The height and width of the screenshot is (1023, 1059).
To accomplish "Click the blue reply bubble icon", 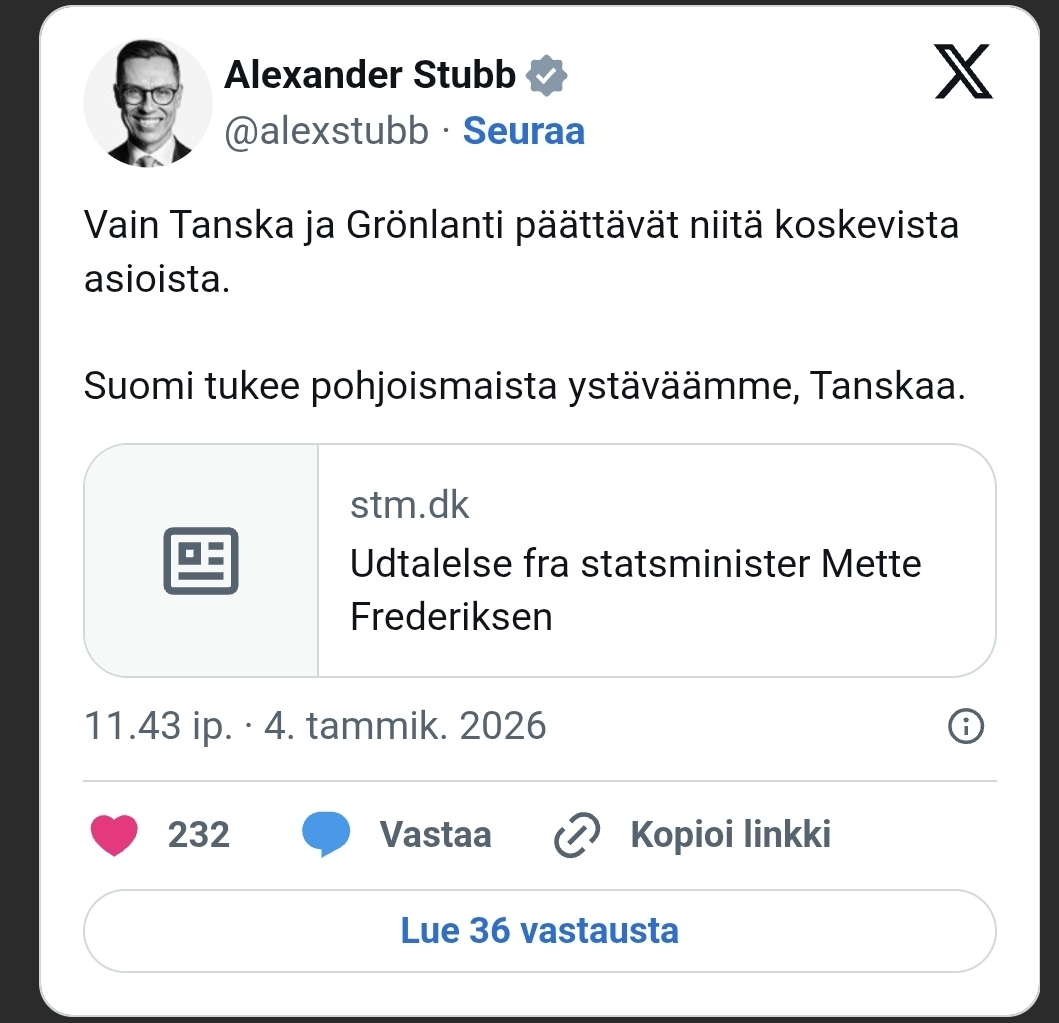I will click(x=326, y=834).
